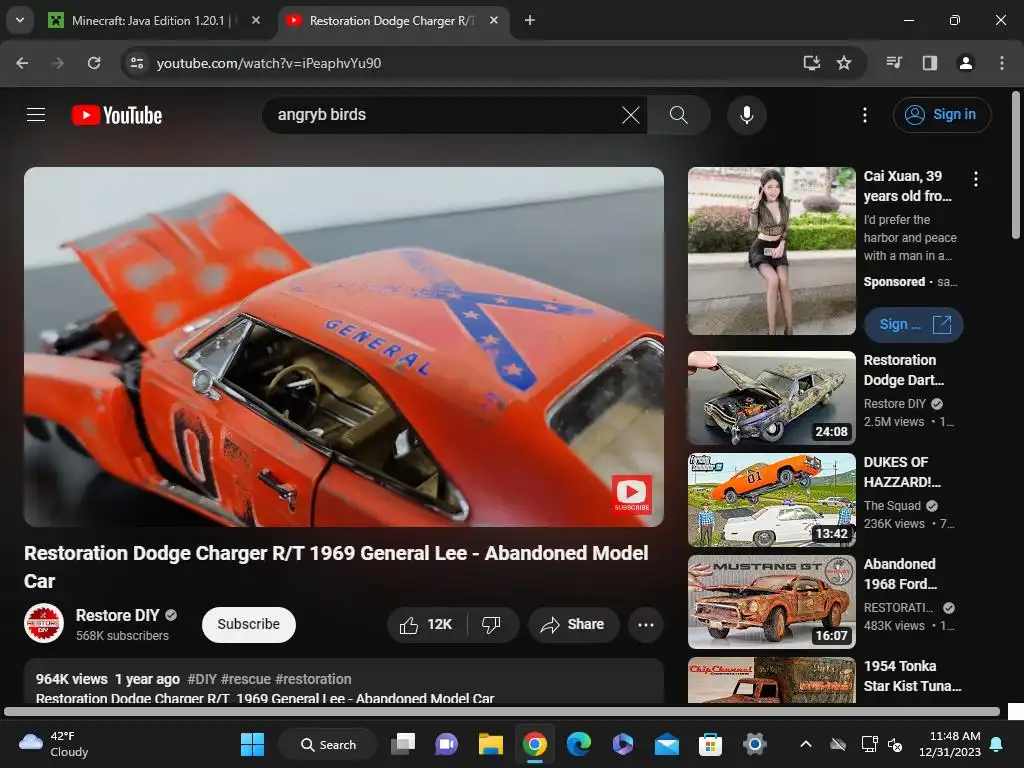Open Abandoned 1968 Ford video thumbnail
Screen dimensions: 1024x768
(x=772, y=601)
